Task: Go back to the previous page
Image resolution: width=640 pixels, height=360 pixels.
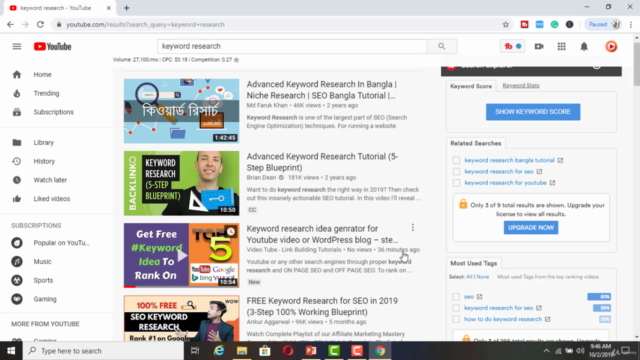Action: [x=10, y=24]
